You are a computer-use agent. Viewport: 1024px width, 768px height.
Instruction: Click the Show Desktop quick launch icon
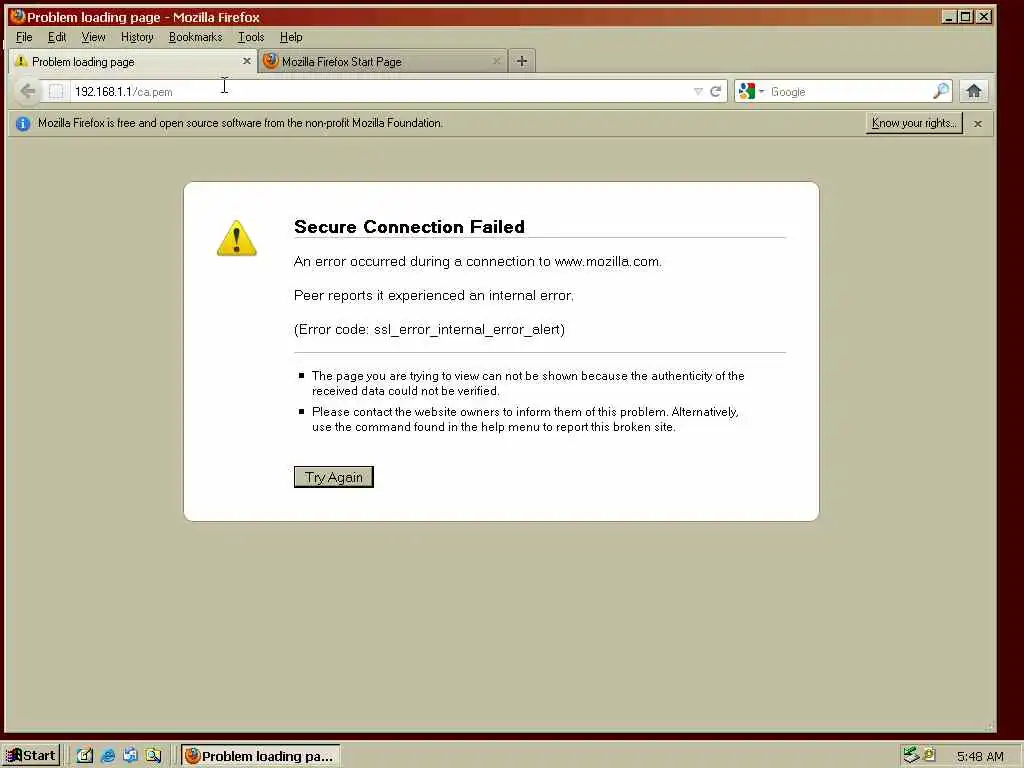85,756
